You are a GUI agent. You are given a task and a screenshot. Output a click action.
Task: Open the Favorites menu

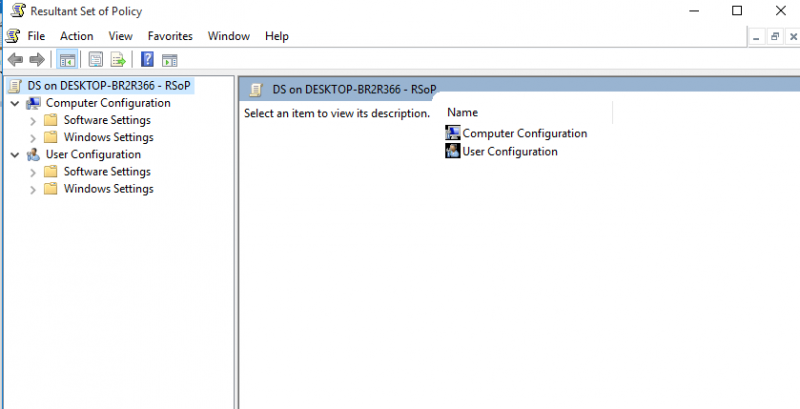point(170,36)
